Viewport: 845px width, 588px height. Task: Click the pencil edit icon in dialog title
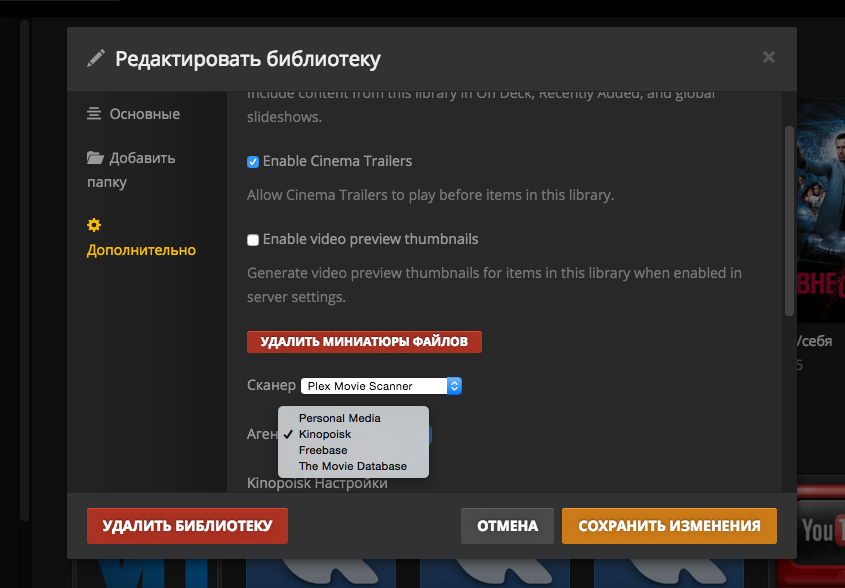[96, 58]
